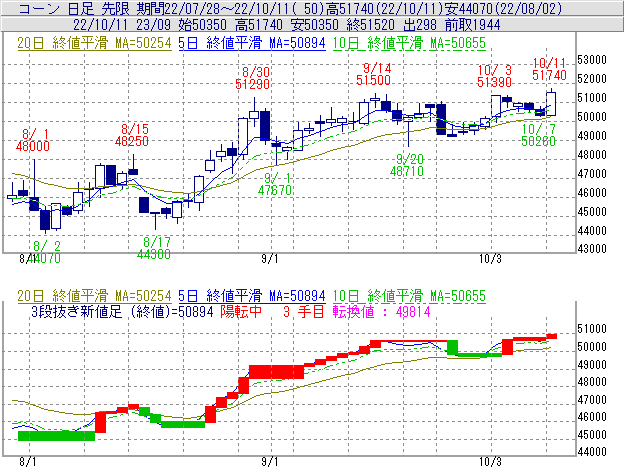Viewport: 624px width, 475px height.
Task: Click the 10/7 50260 low label
Action: click(x=538, y=135)
